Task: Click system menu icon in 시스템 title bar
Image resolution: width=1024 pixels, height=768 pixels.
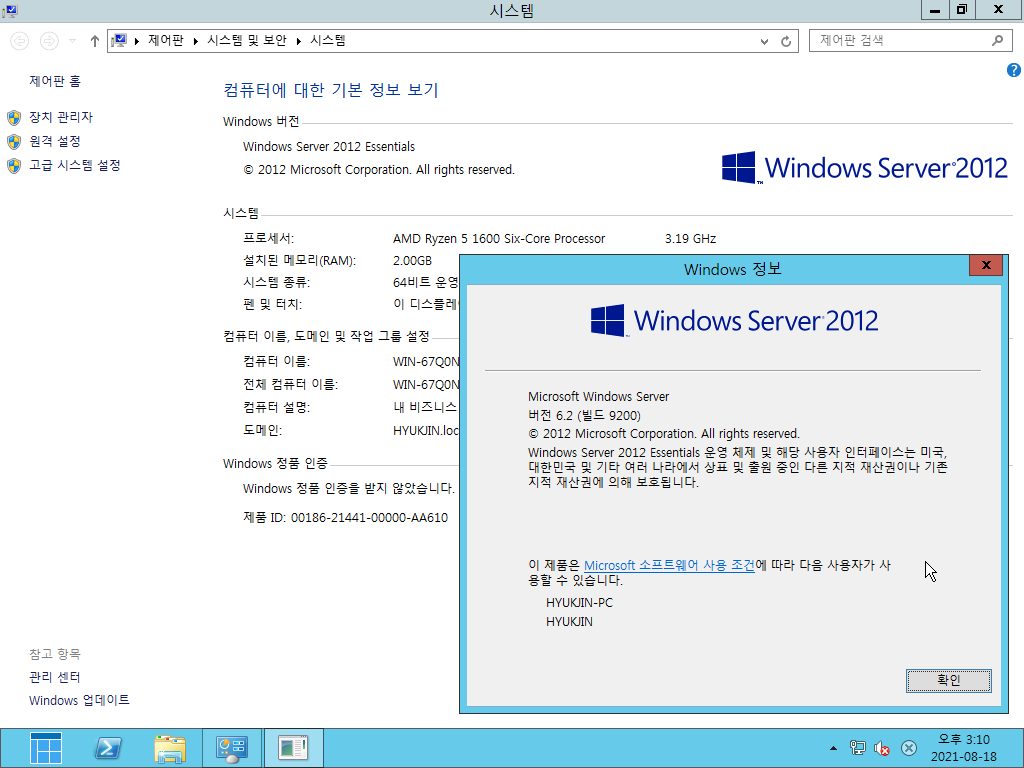Action: click(x=9, y=10)
